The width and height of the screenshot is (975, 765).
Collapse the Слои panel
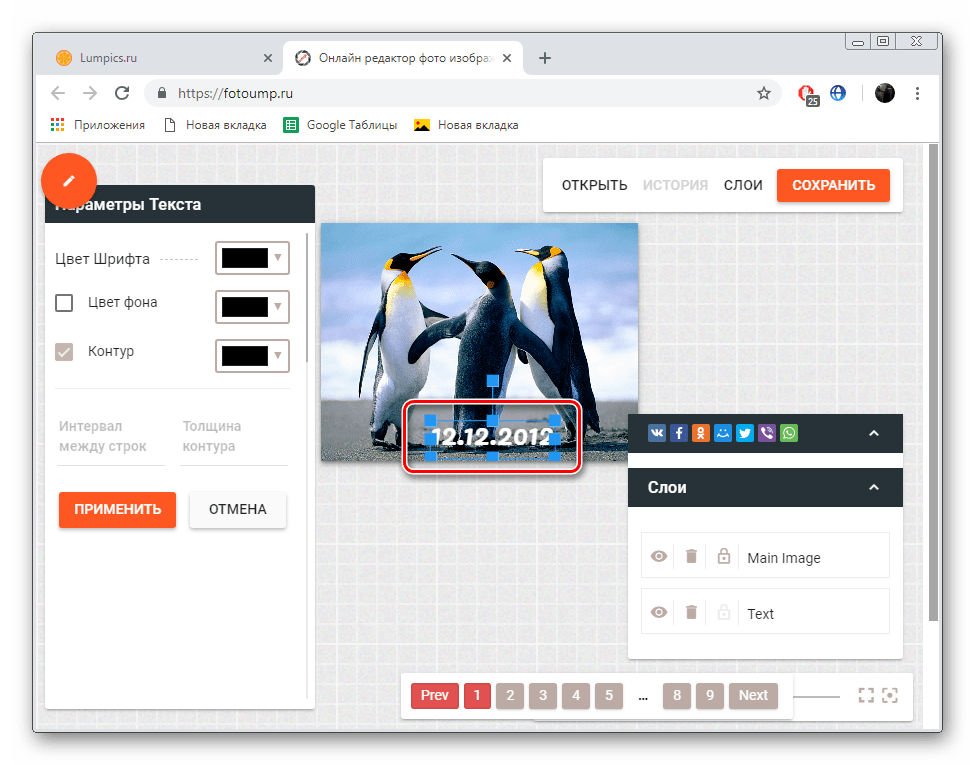[x=873, y=487]
